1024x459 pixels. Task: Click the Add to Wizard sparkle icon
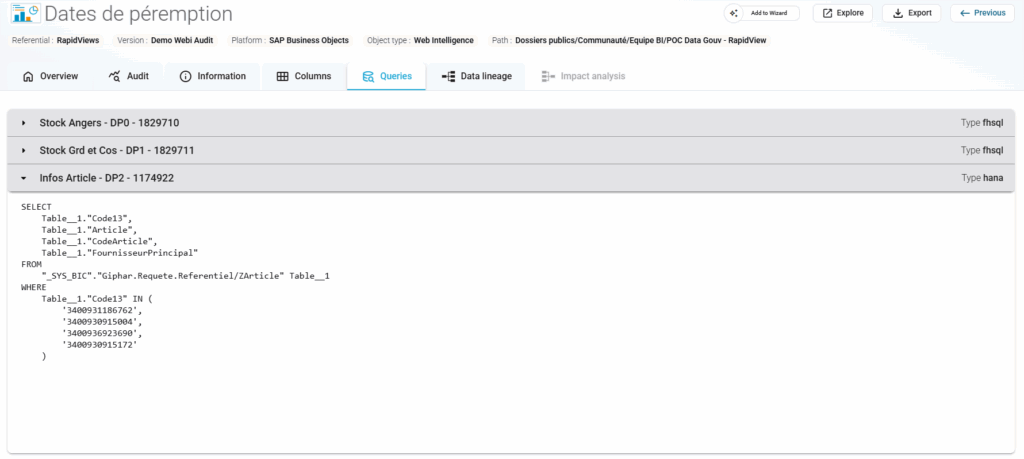[x=735, y=13]
